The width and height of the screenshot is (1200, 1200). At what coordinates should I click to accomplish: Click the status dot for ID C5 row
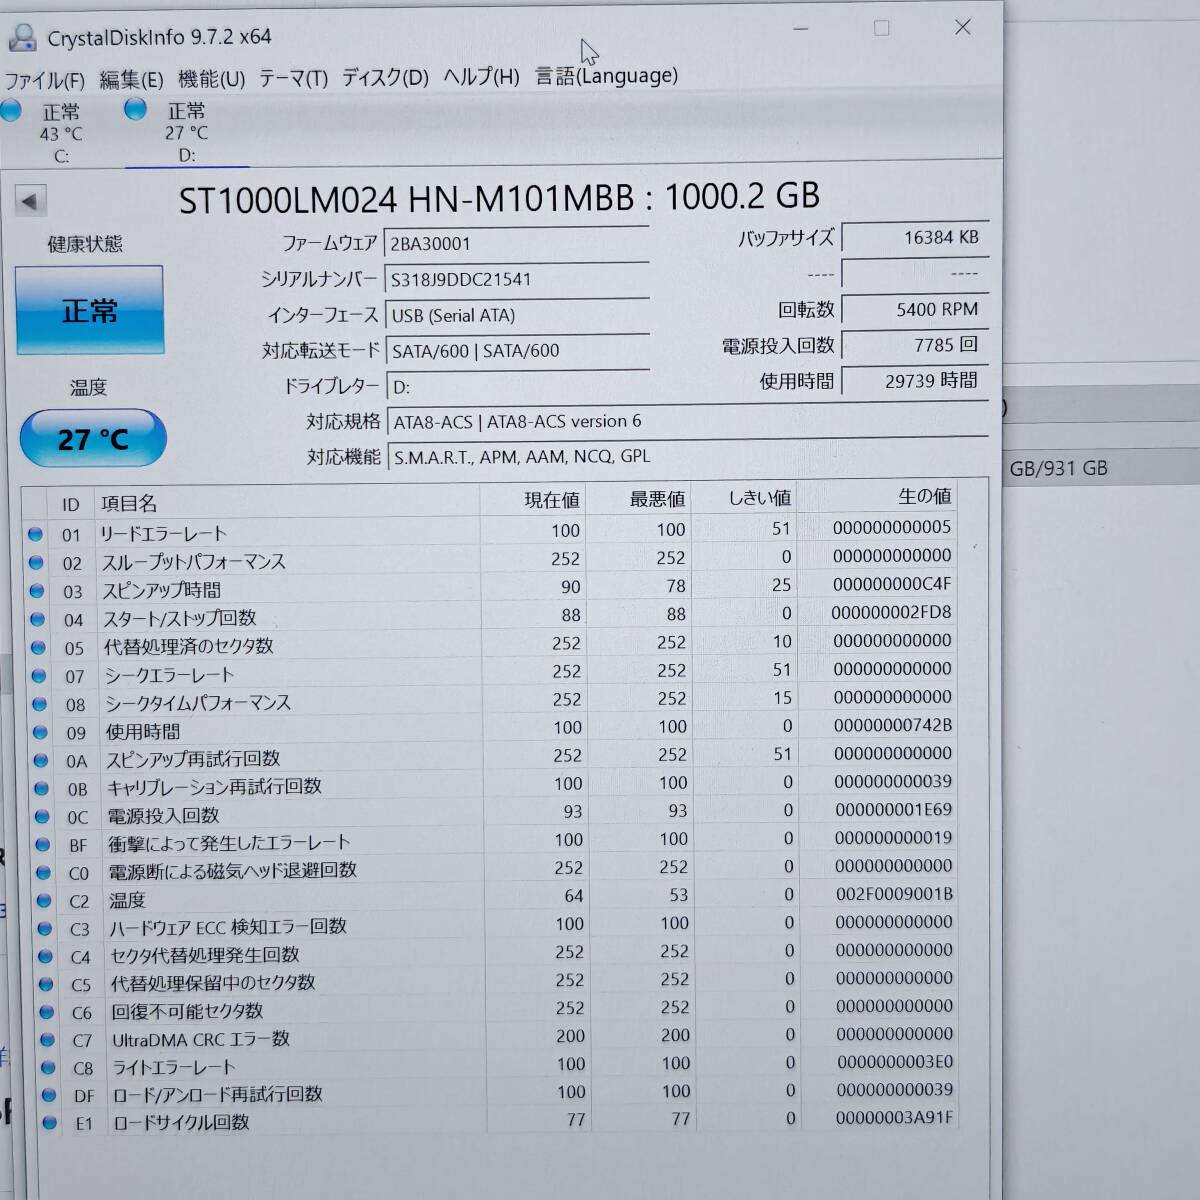pos(47,985)
